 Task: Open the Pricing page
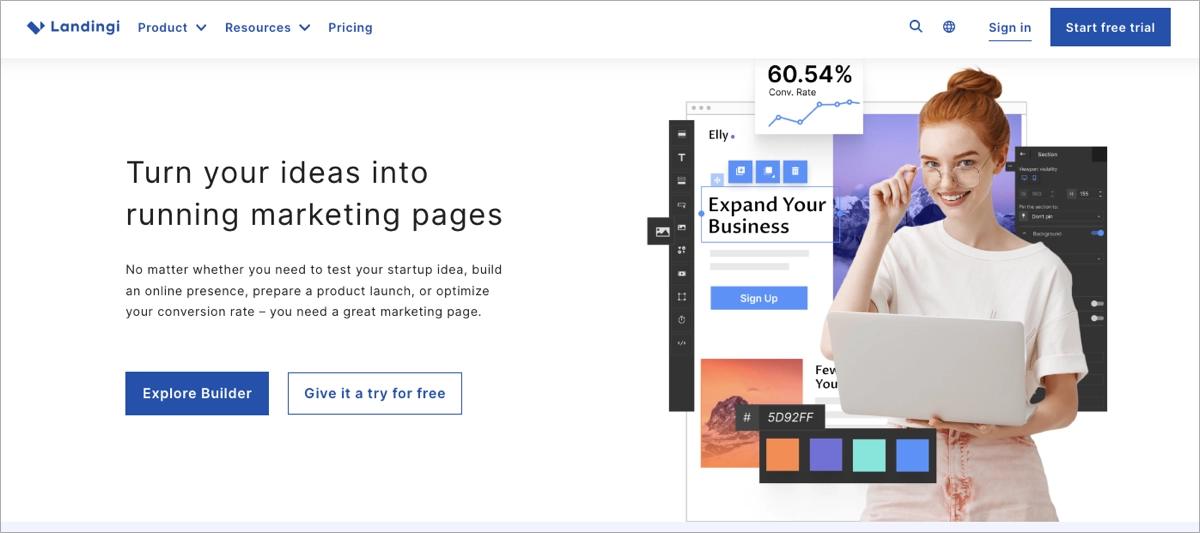[350, 28]
